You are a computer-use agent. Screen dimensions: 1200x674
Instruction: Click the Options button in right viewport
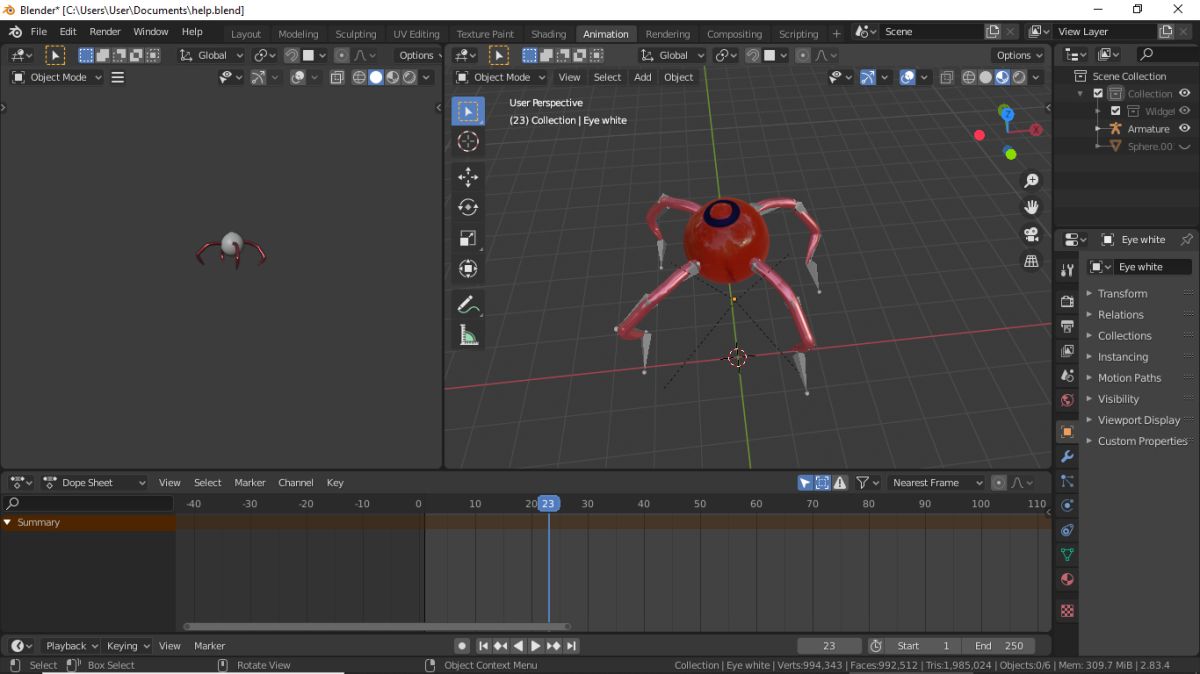pos(1018,55)
